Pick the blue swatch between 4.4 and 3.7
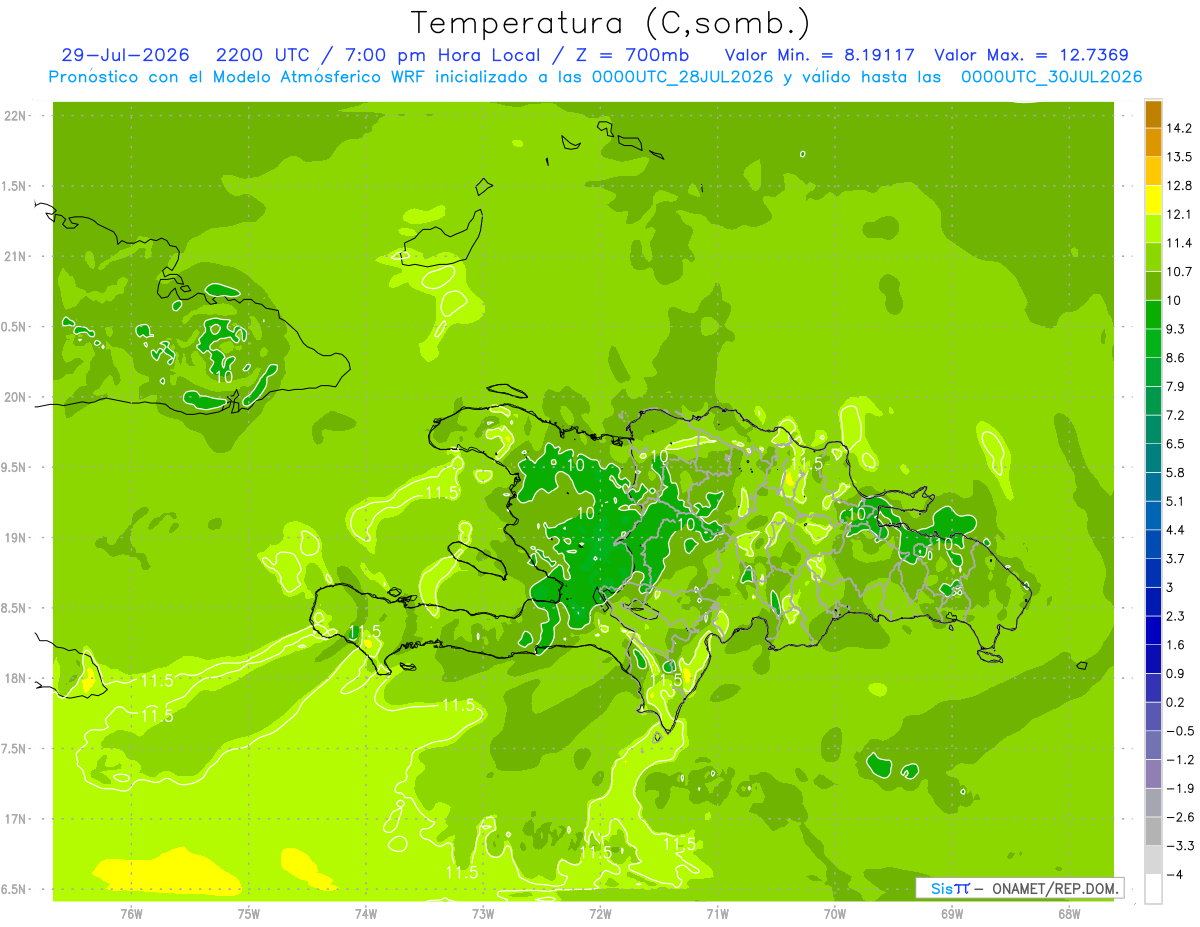 (1153, 544)
